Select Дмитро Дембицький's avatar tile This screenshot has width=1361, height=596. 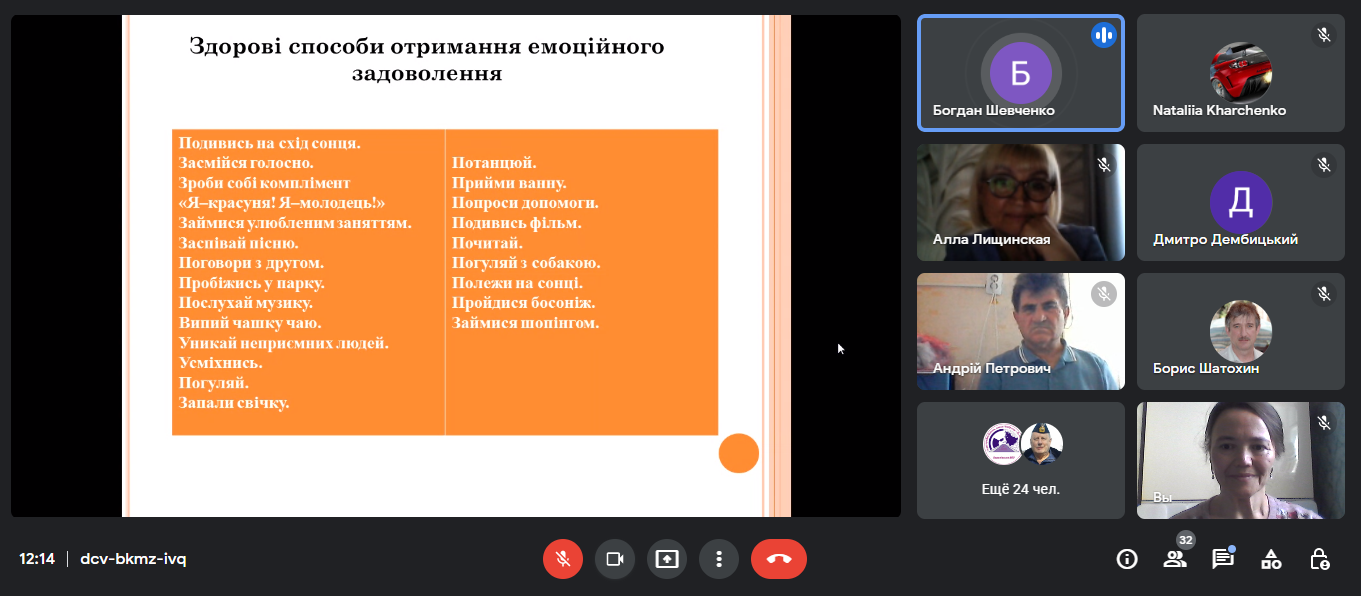point(1240,202)
